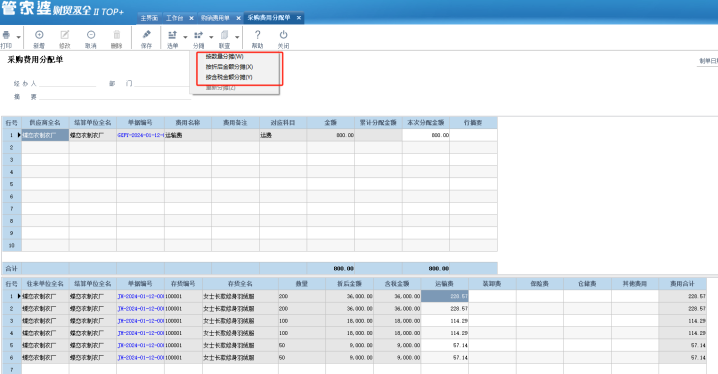Select the highlighted supplier cell in upper row 1
Image resolution: width=718 pixels, height=374 pixels.
pyautogui.click(x=45, y=136)
